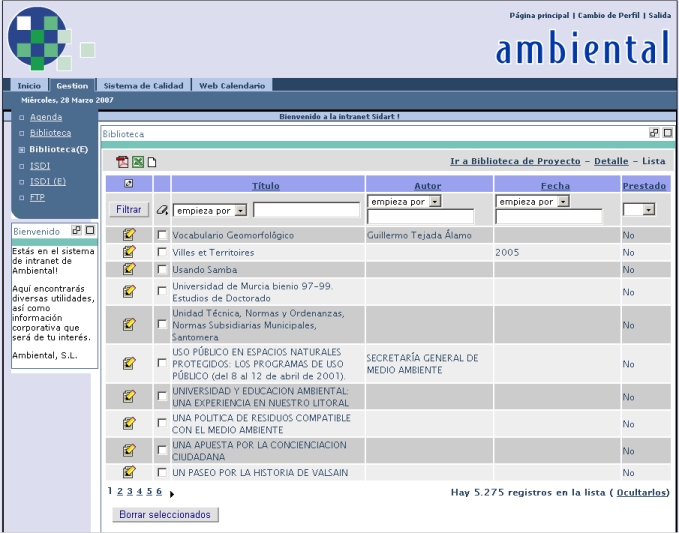This screenshot has width=679, height=533.
Task: Open Agenda in the sidebar menu
Action: 46,117
